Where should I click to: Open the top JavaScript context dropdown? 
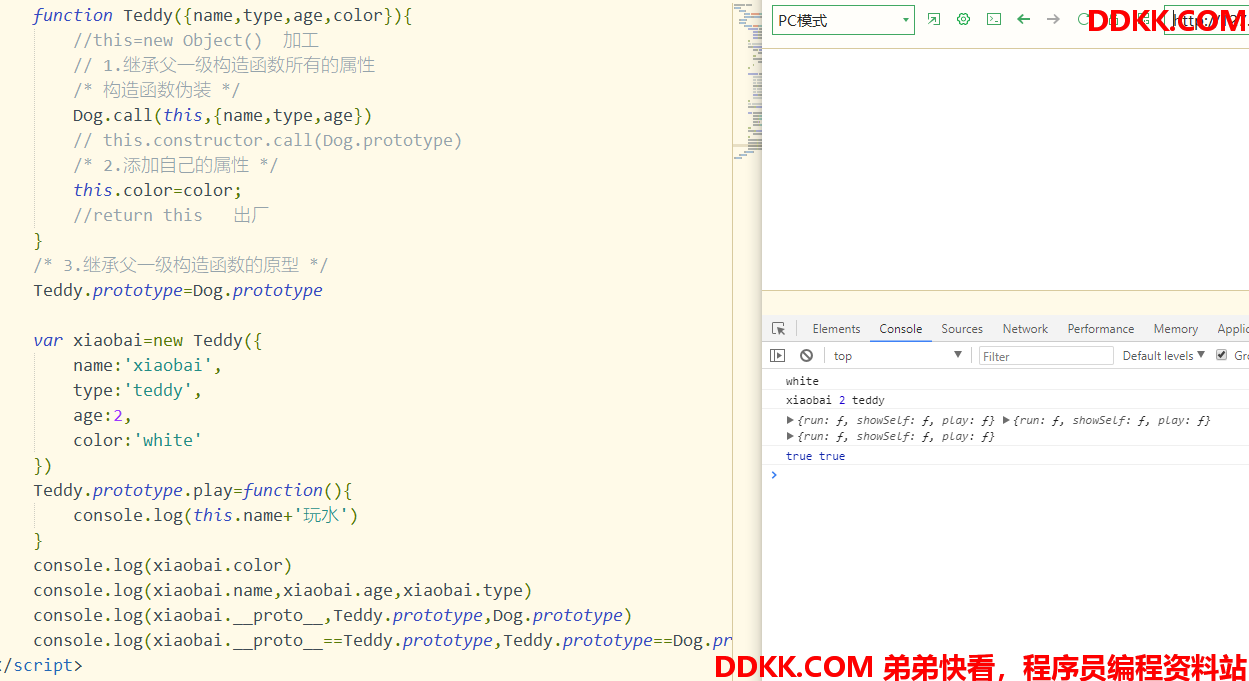(897, 356)
